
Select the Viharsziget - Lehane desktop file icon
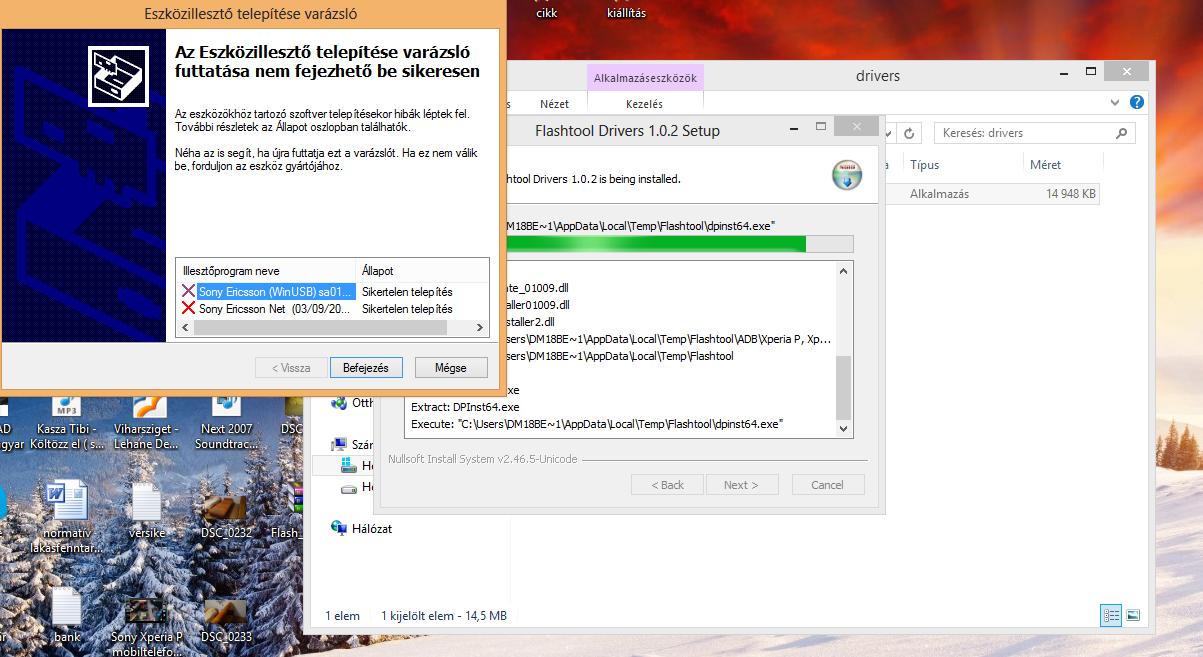click(146, 420)
